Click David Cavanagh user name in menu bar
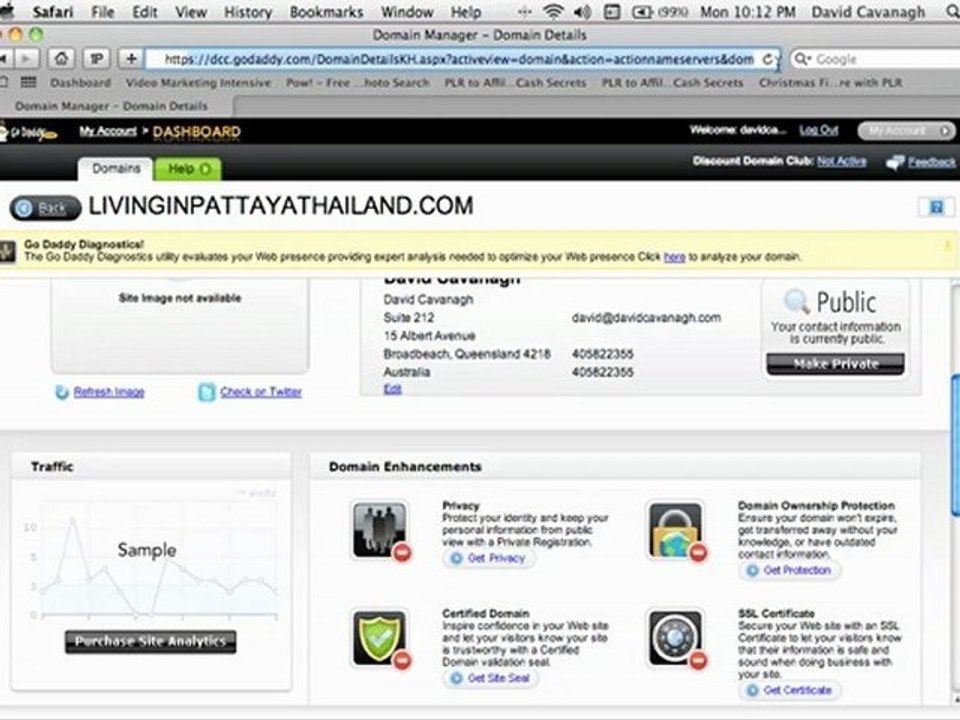The height and width of the screenshot is (720, 960). coord(868,12)
